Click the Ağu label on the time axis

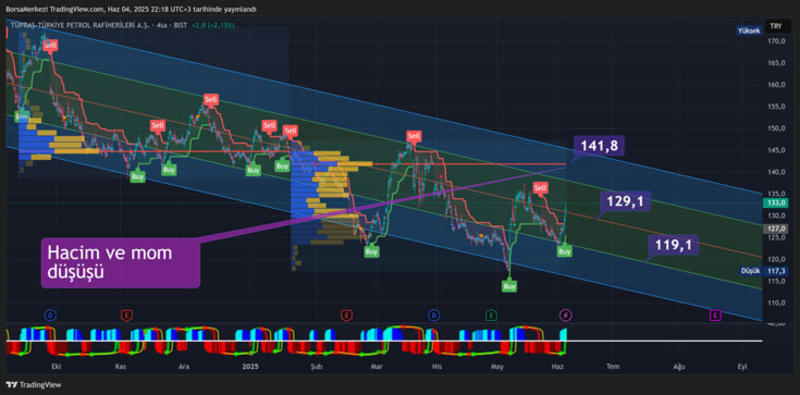click(679, 366)
